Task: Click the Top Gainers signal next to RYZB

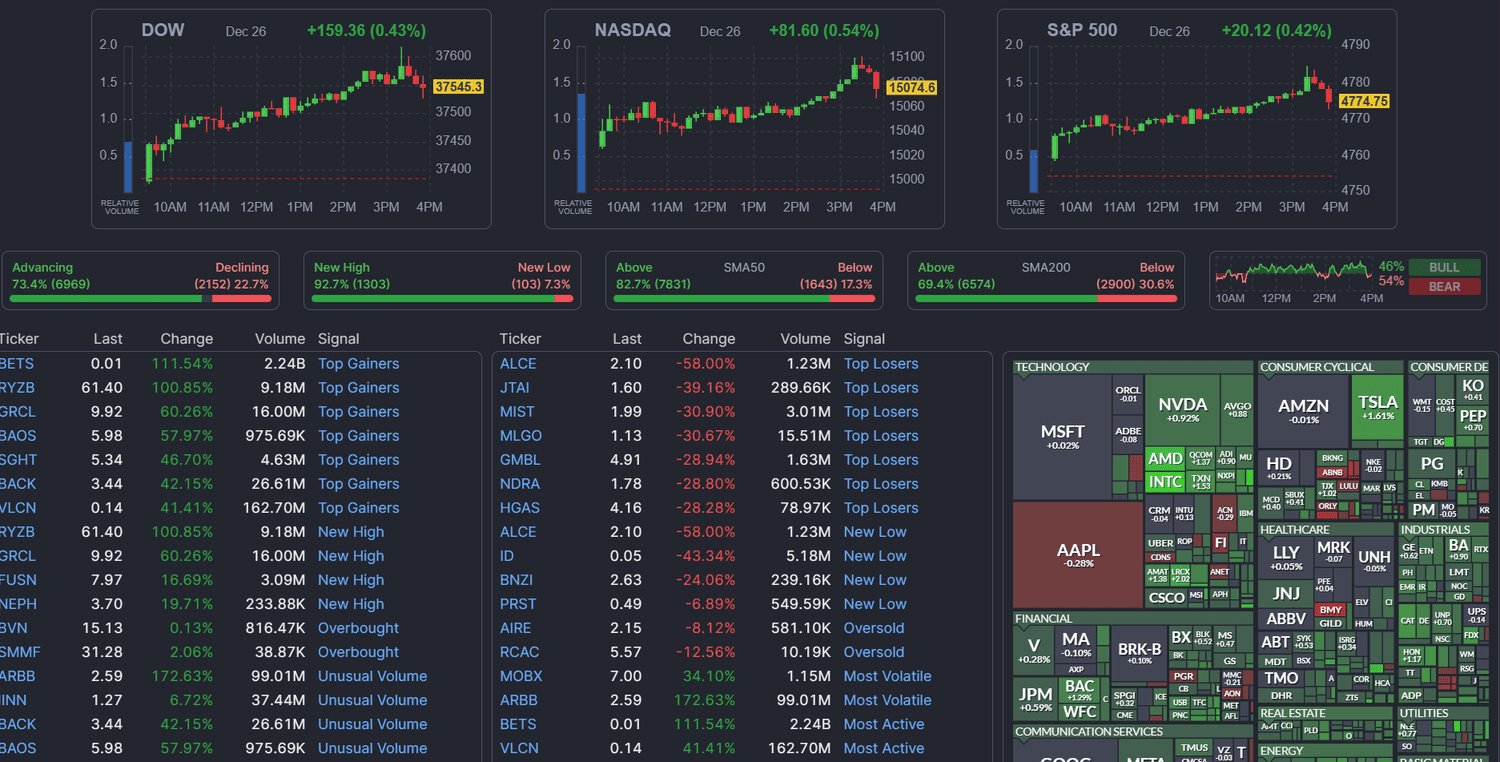Action: 358,387
